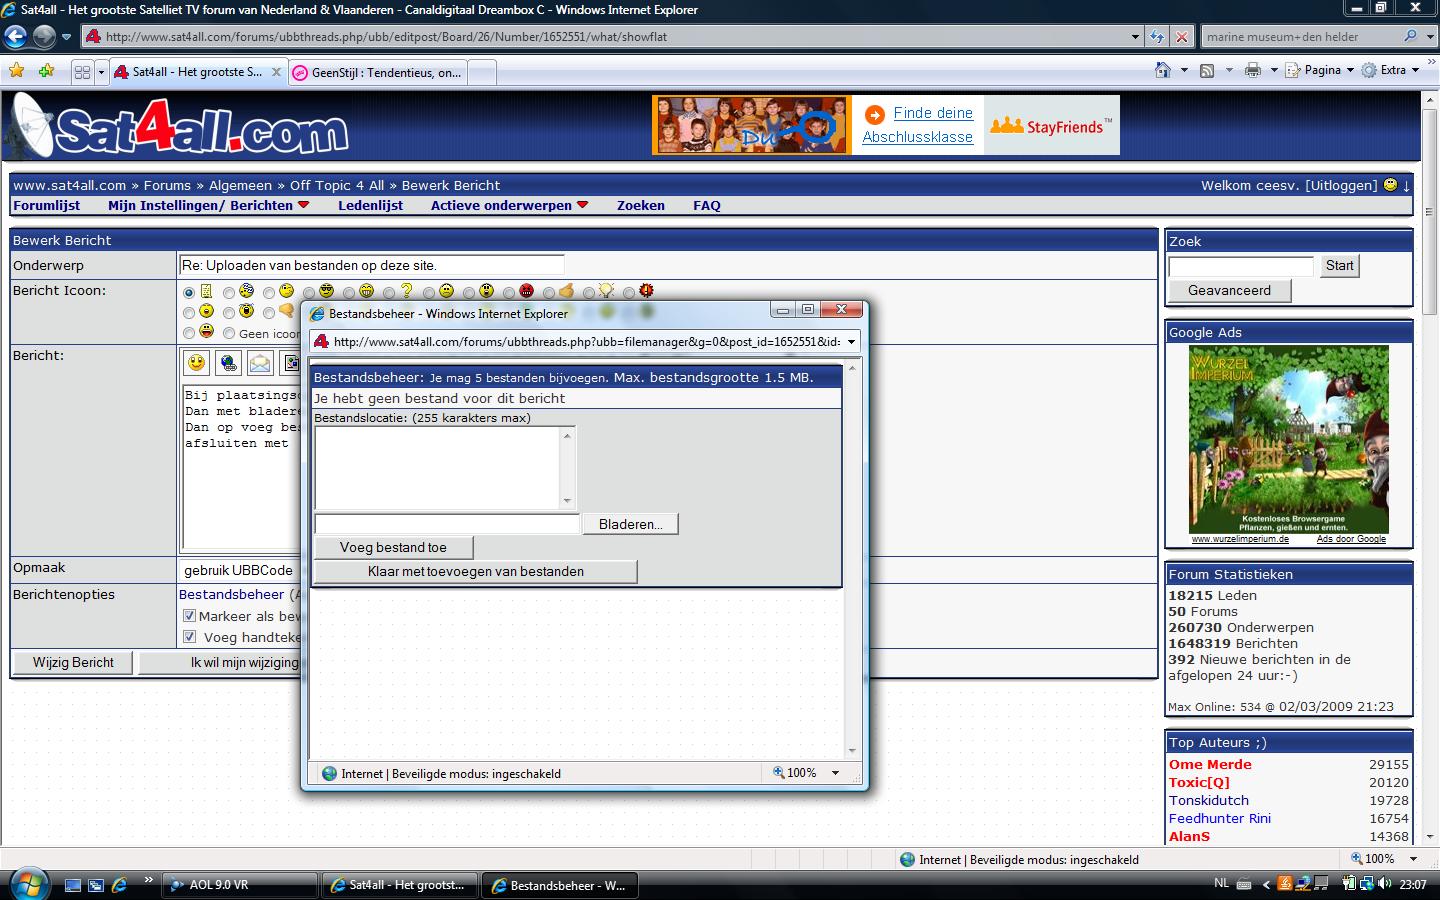This screenshot has height=900, width=1440.
Task: Toggle the Voeg handtekening checkbox
Action: tap(189, 637)
